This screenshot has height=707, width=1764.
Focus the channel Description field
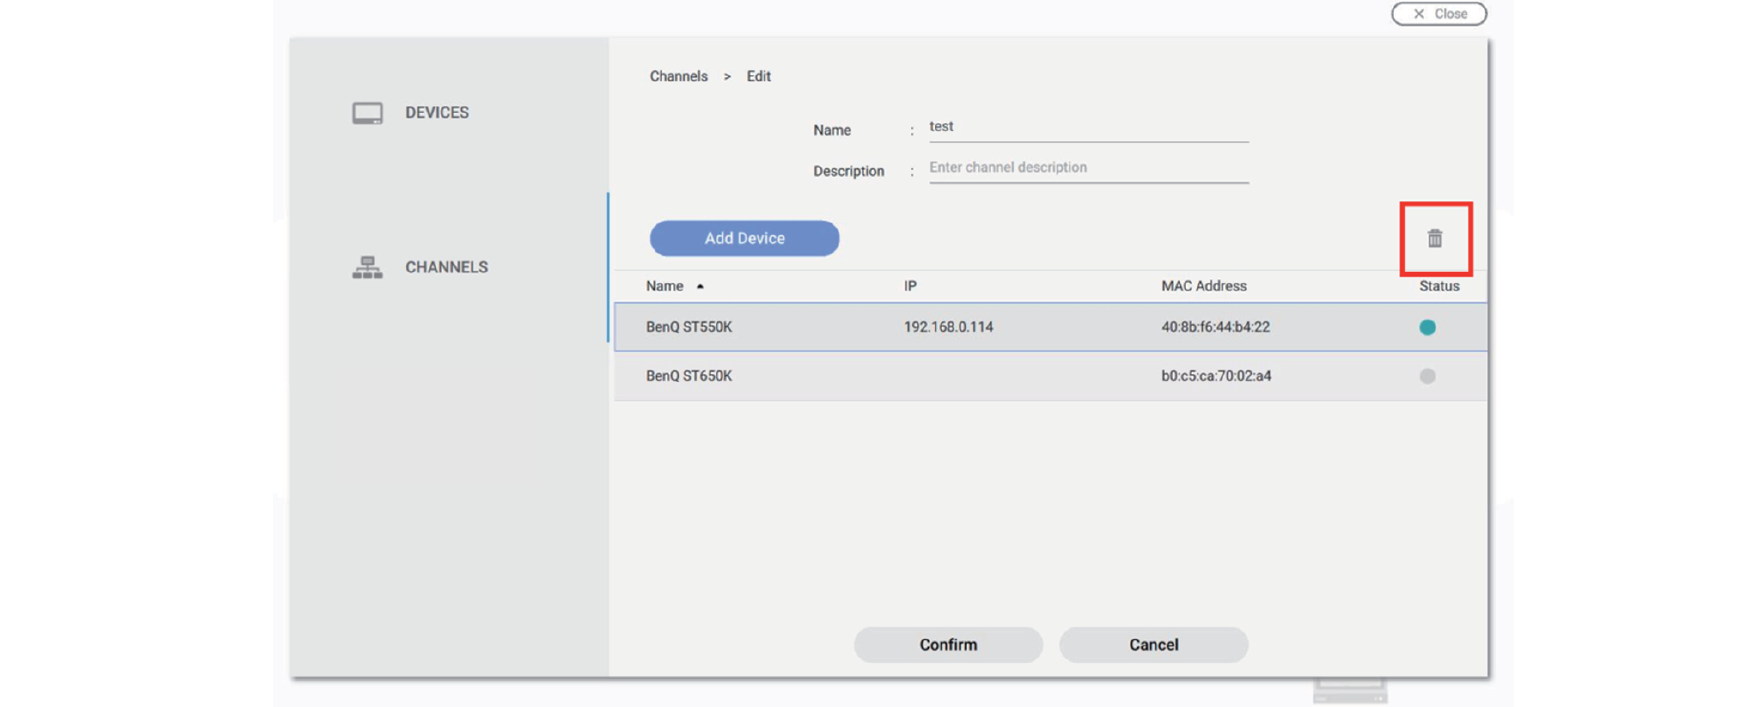click(1088, 168)
